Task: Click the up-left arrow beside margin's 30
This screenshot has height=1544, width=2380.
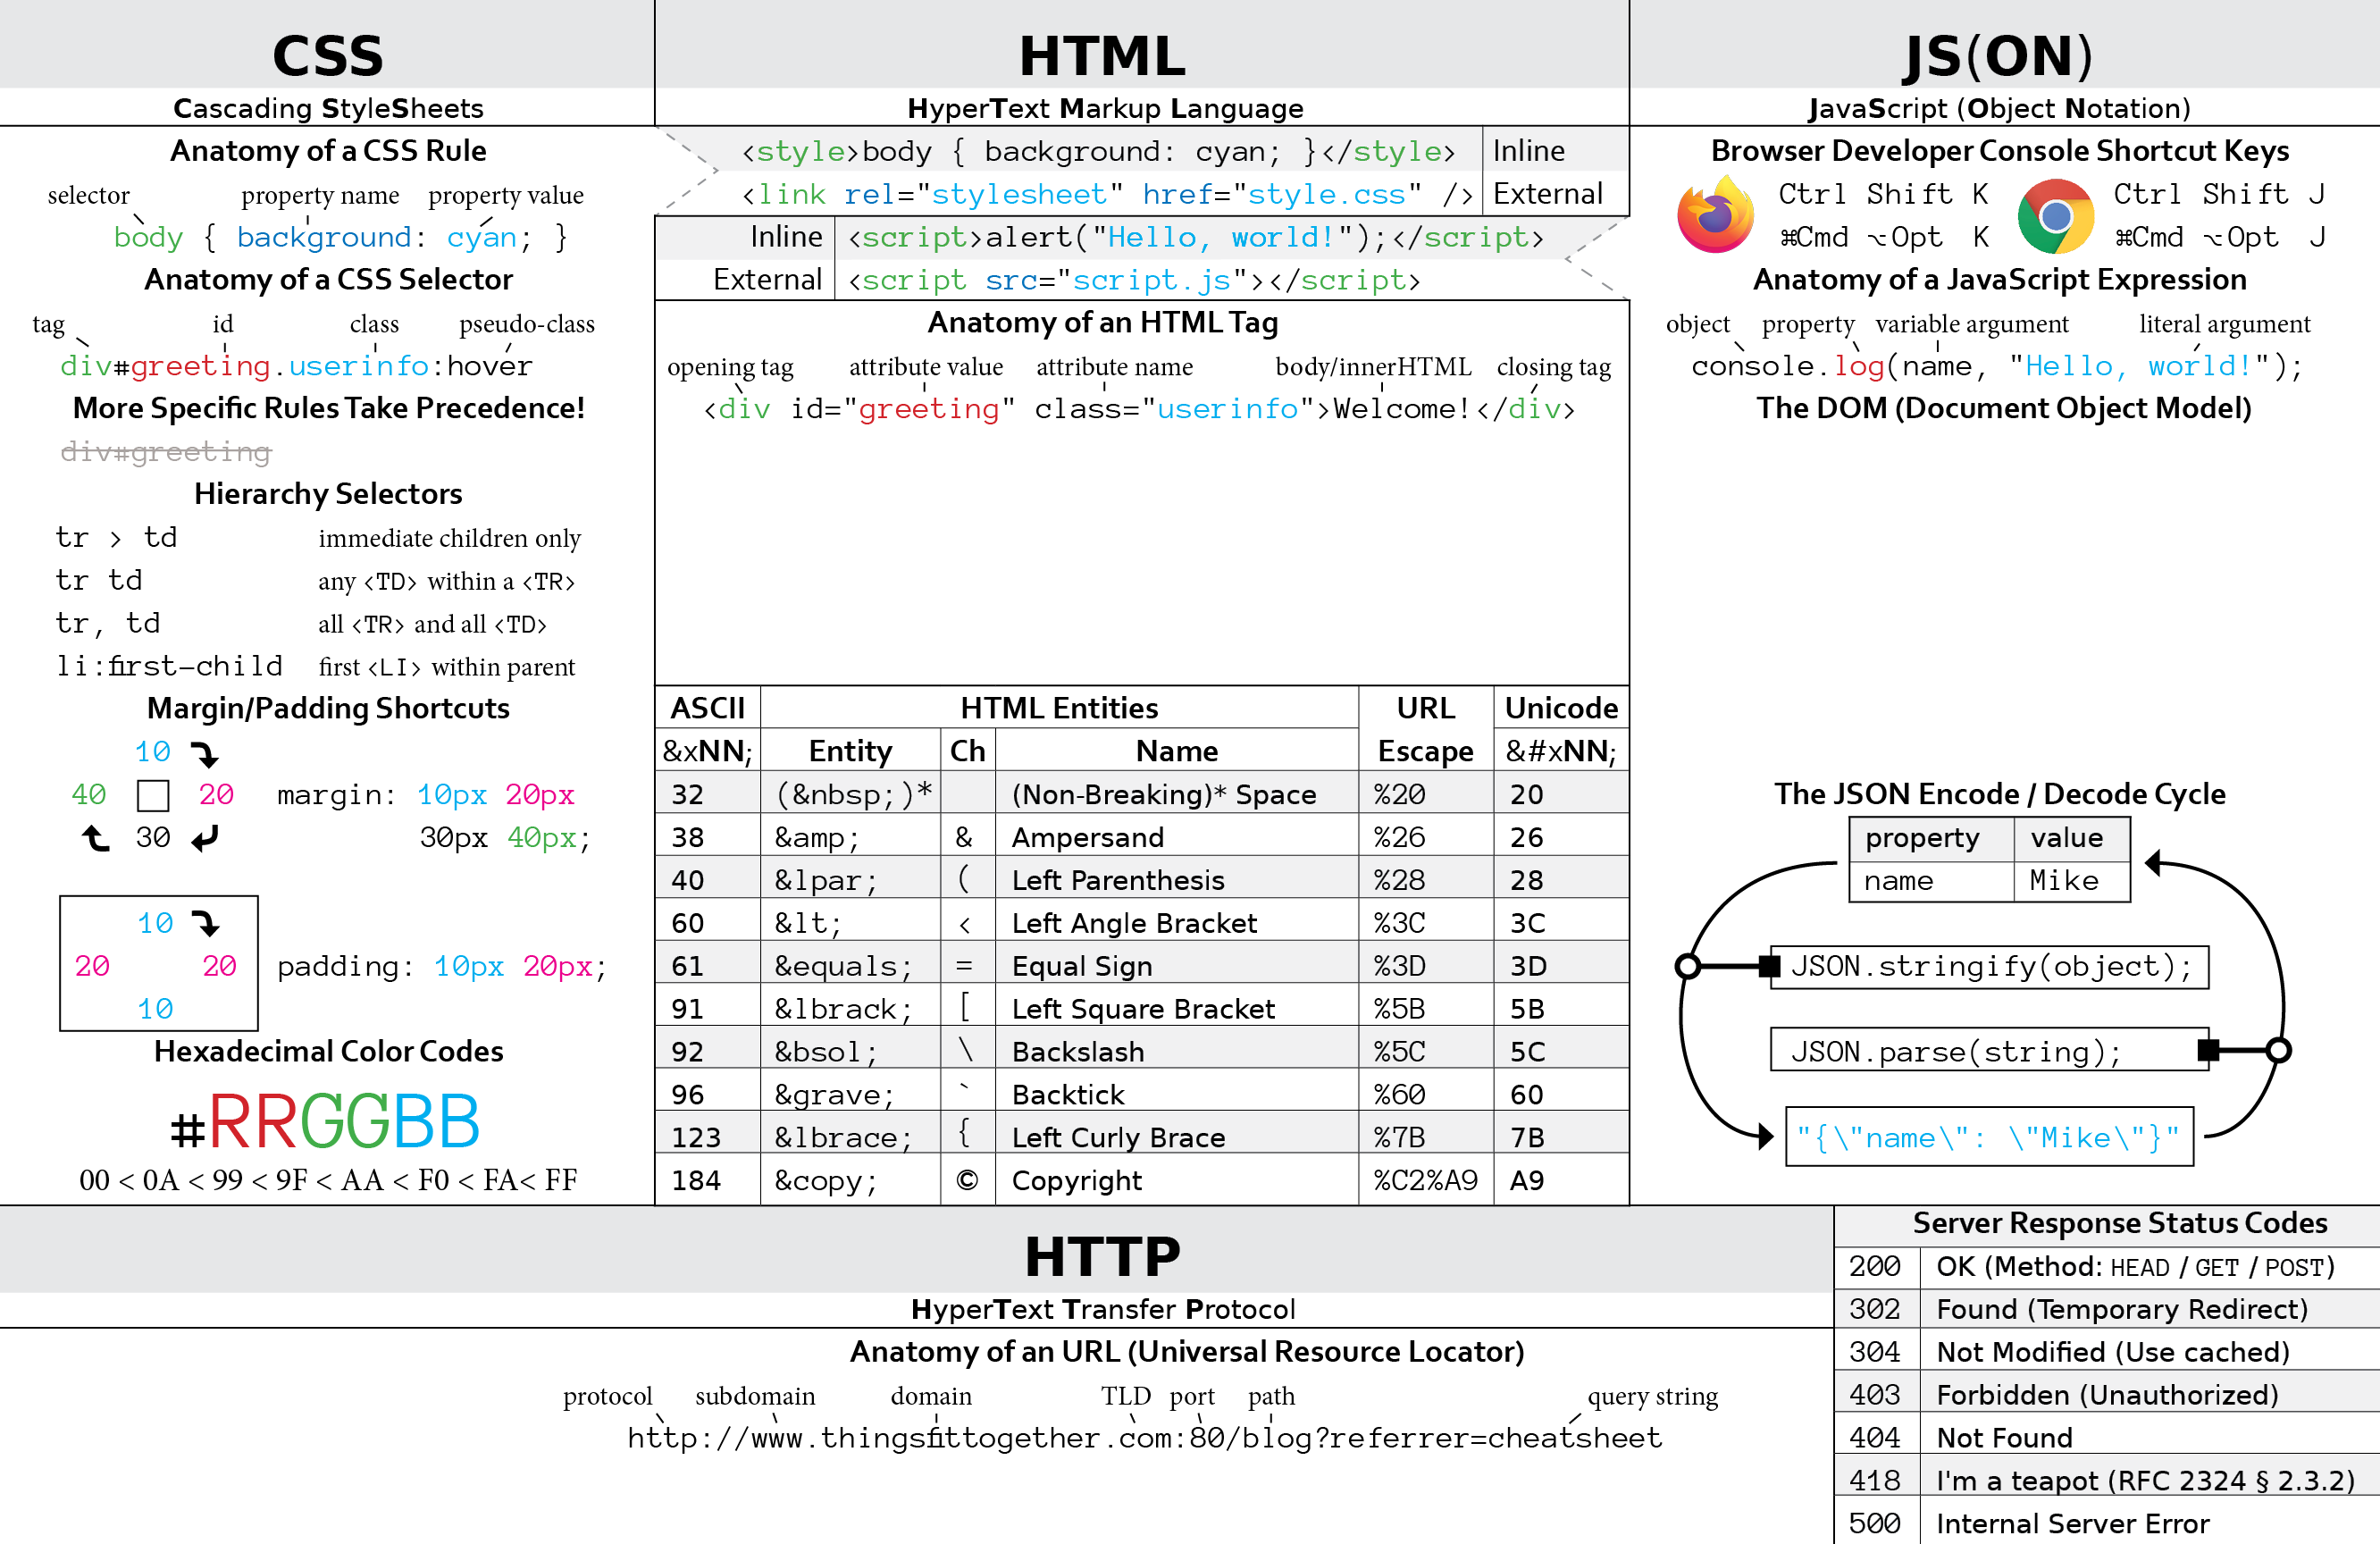Action: (96, 837)
